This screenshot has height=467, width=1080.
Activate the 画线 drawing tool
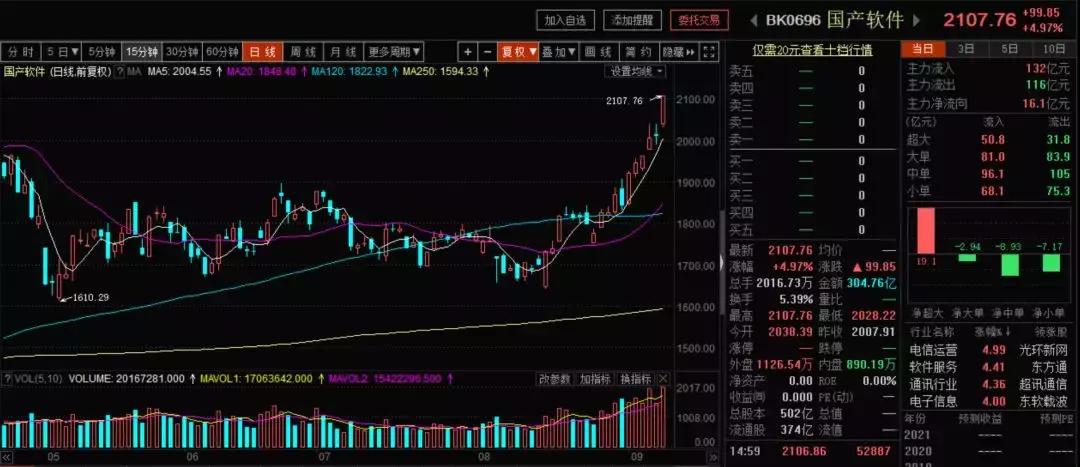click(599, 52)
